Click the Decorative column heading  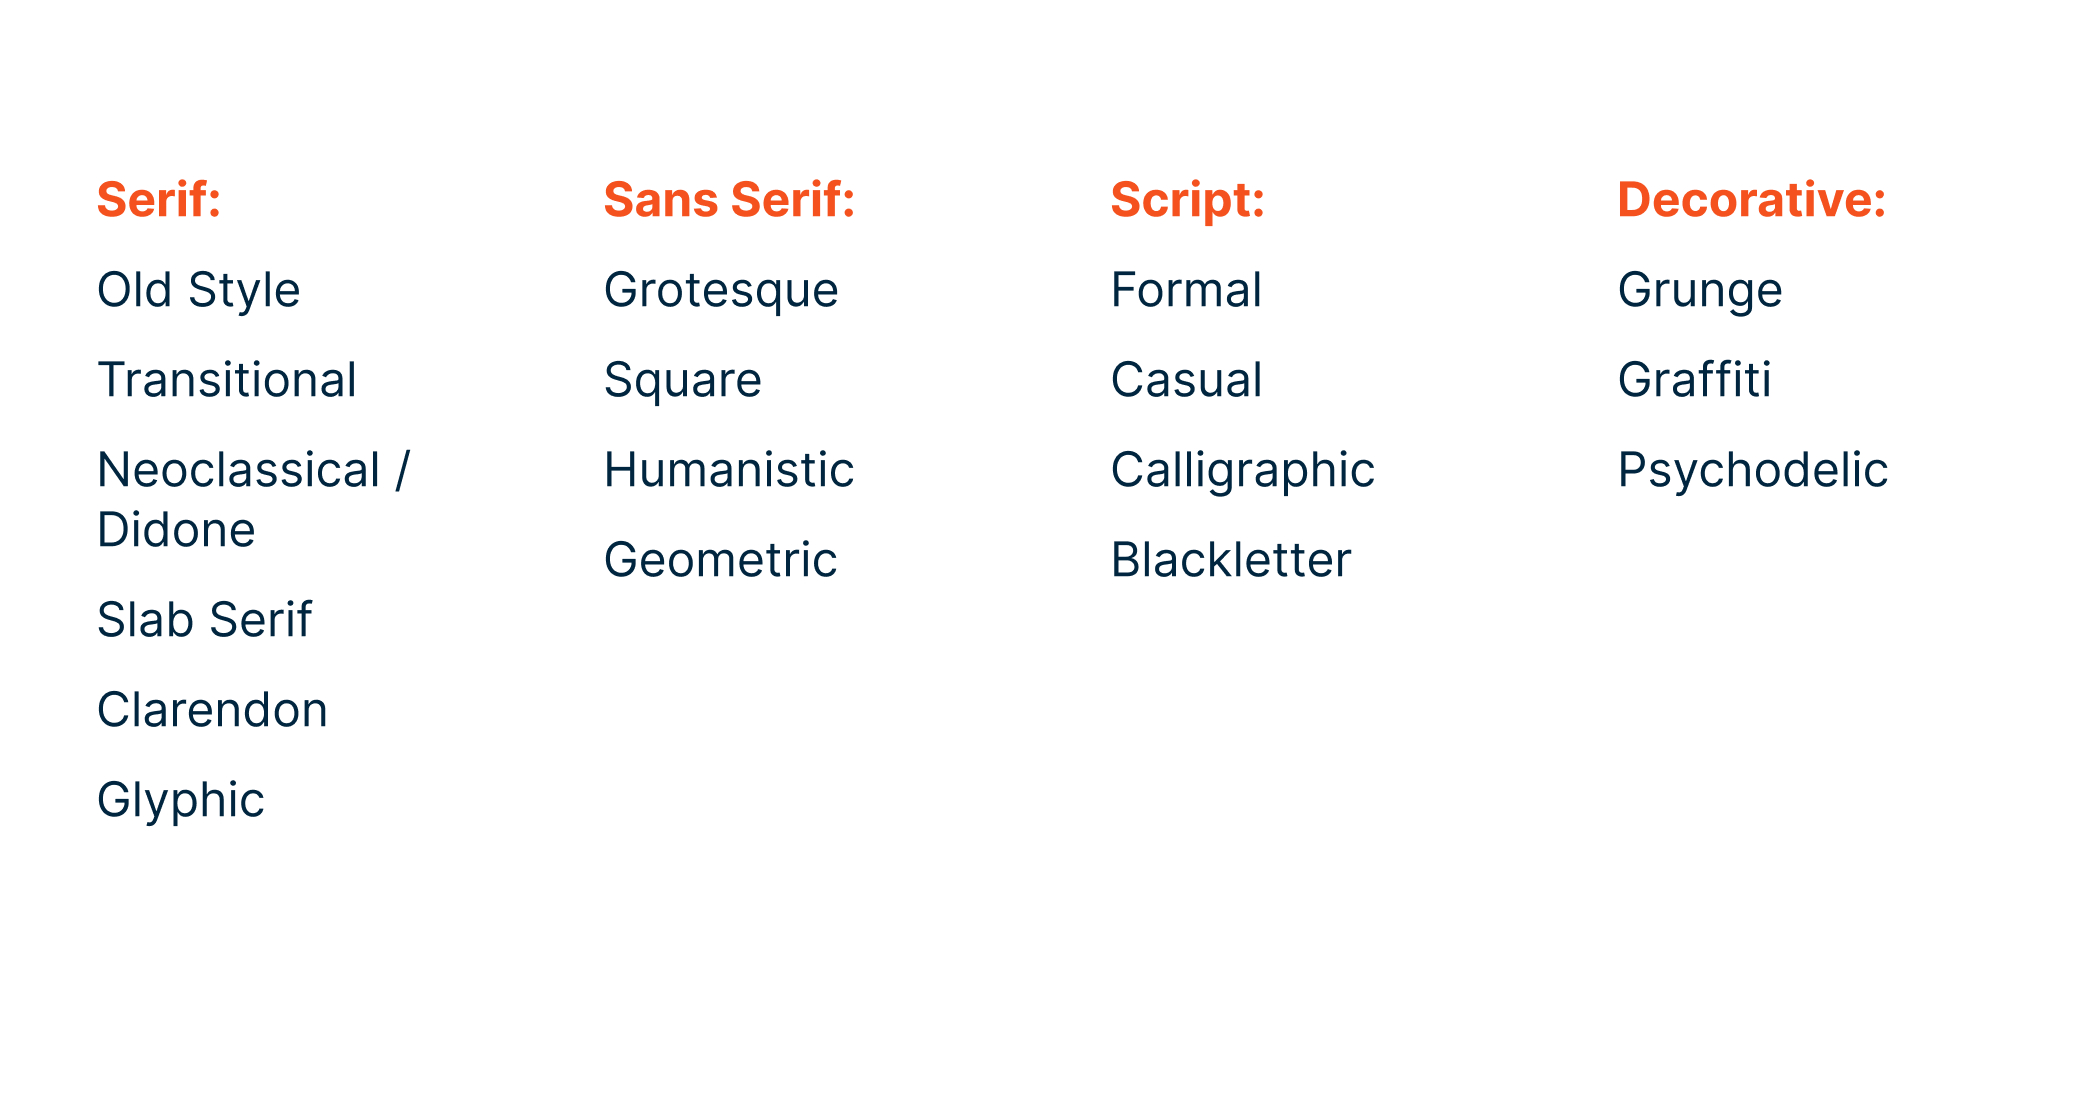pos(1751,199)
